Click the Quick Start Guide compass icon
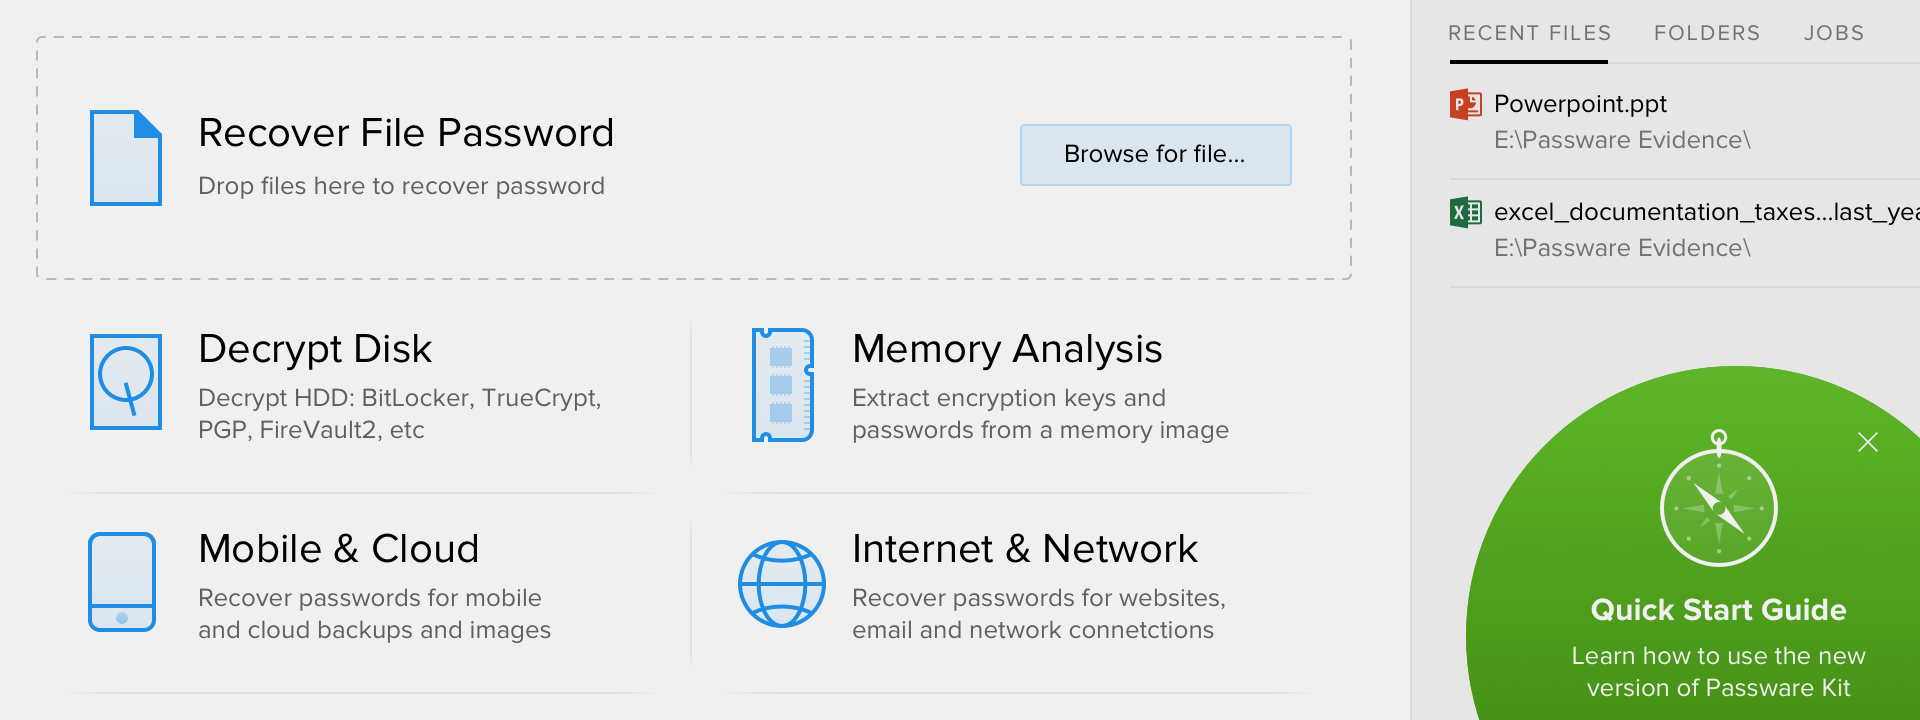1920x720 pixels. pyautogui.click(x=1718, y=506)
